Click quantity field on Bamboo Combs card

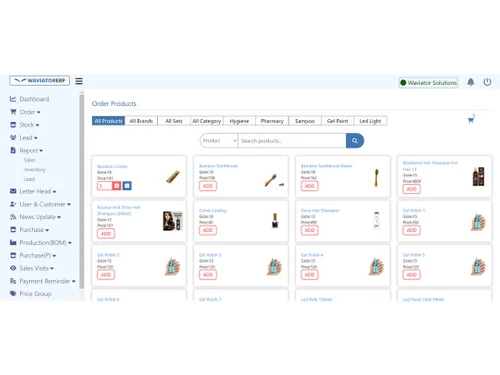pos(105,186)
